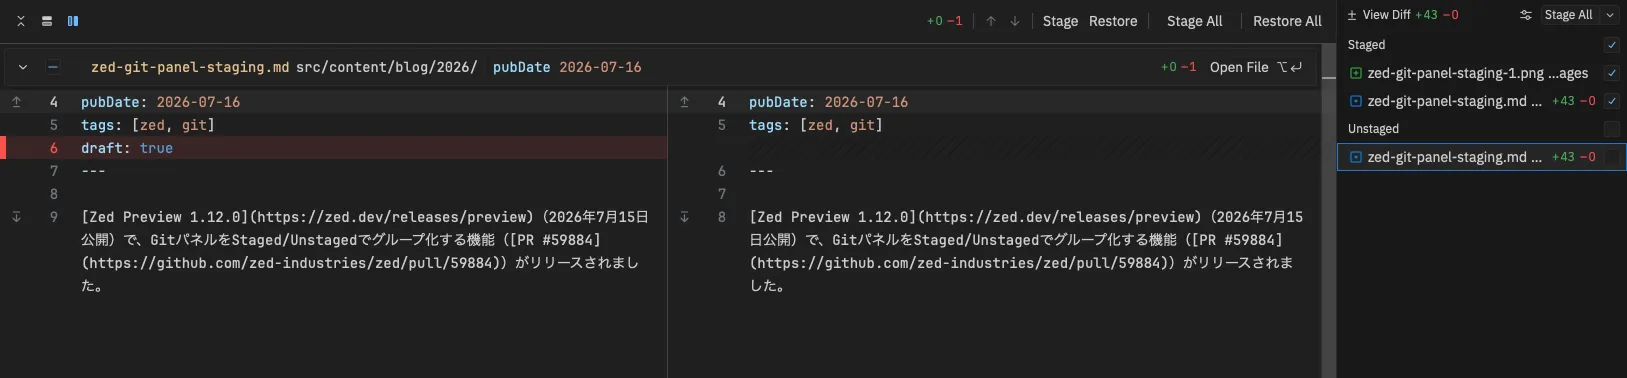1627x378 pixels.
Task: Expand lines below in left pane
Action: pyautogui.click(x=17, y=217)
